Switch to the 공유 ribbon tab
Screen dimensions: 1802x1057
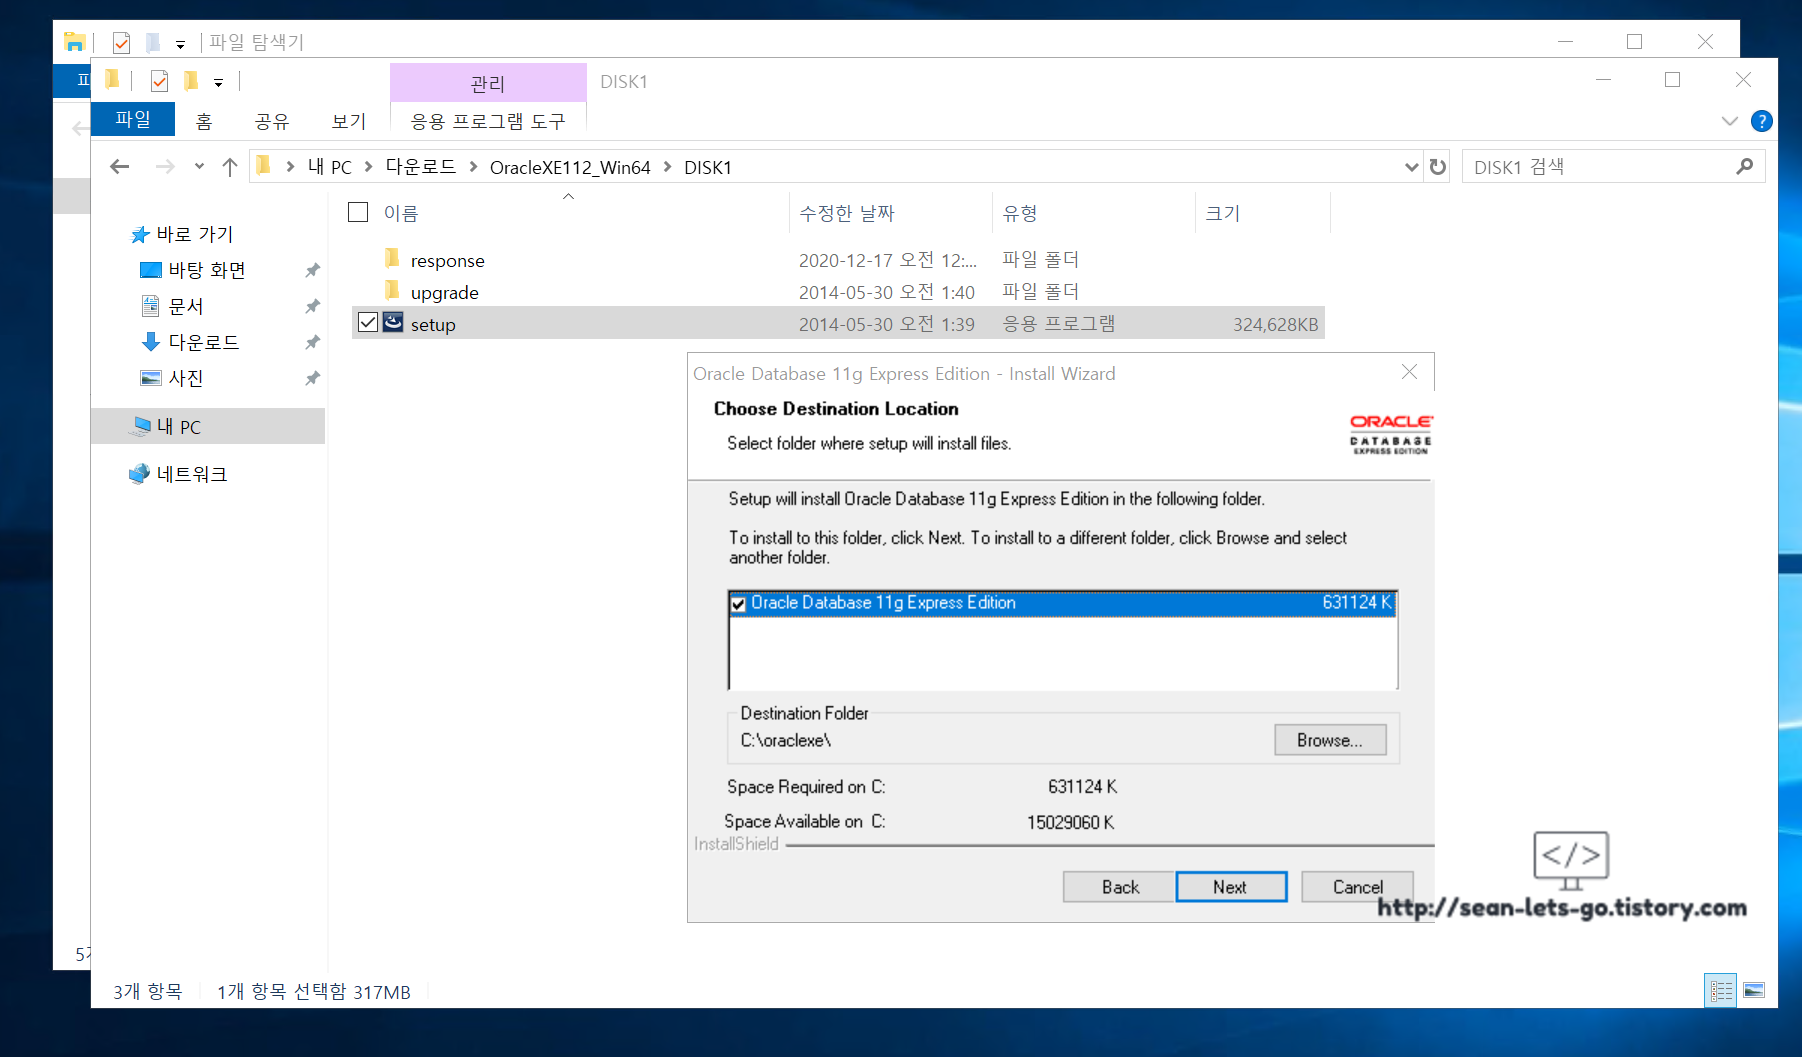(272, 121)
